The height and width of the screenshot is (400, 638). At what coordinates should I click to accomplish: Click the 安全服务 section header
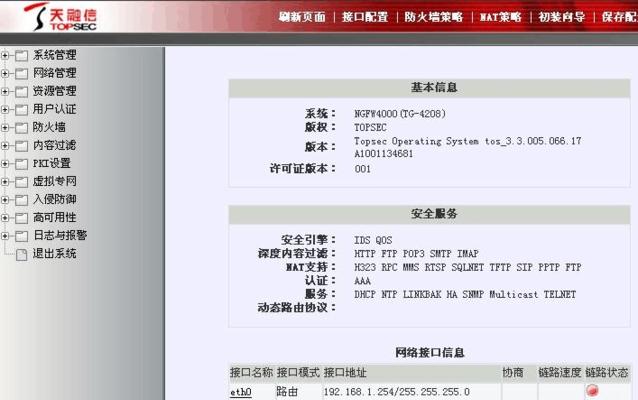pyautogui.click(x=429, y=214)
